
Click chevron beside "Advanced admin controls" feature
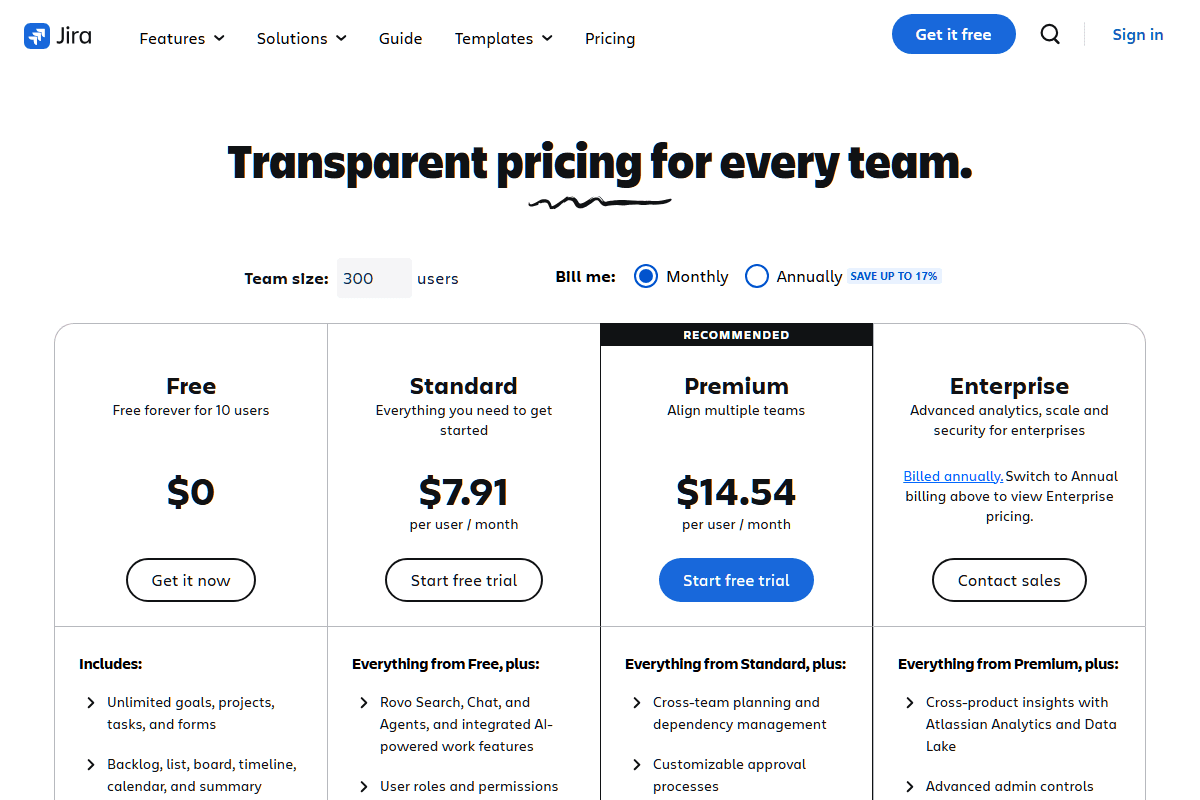[x=909, y=786]
